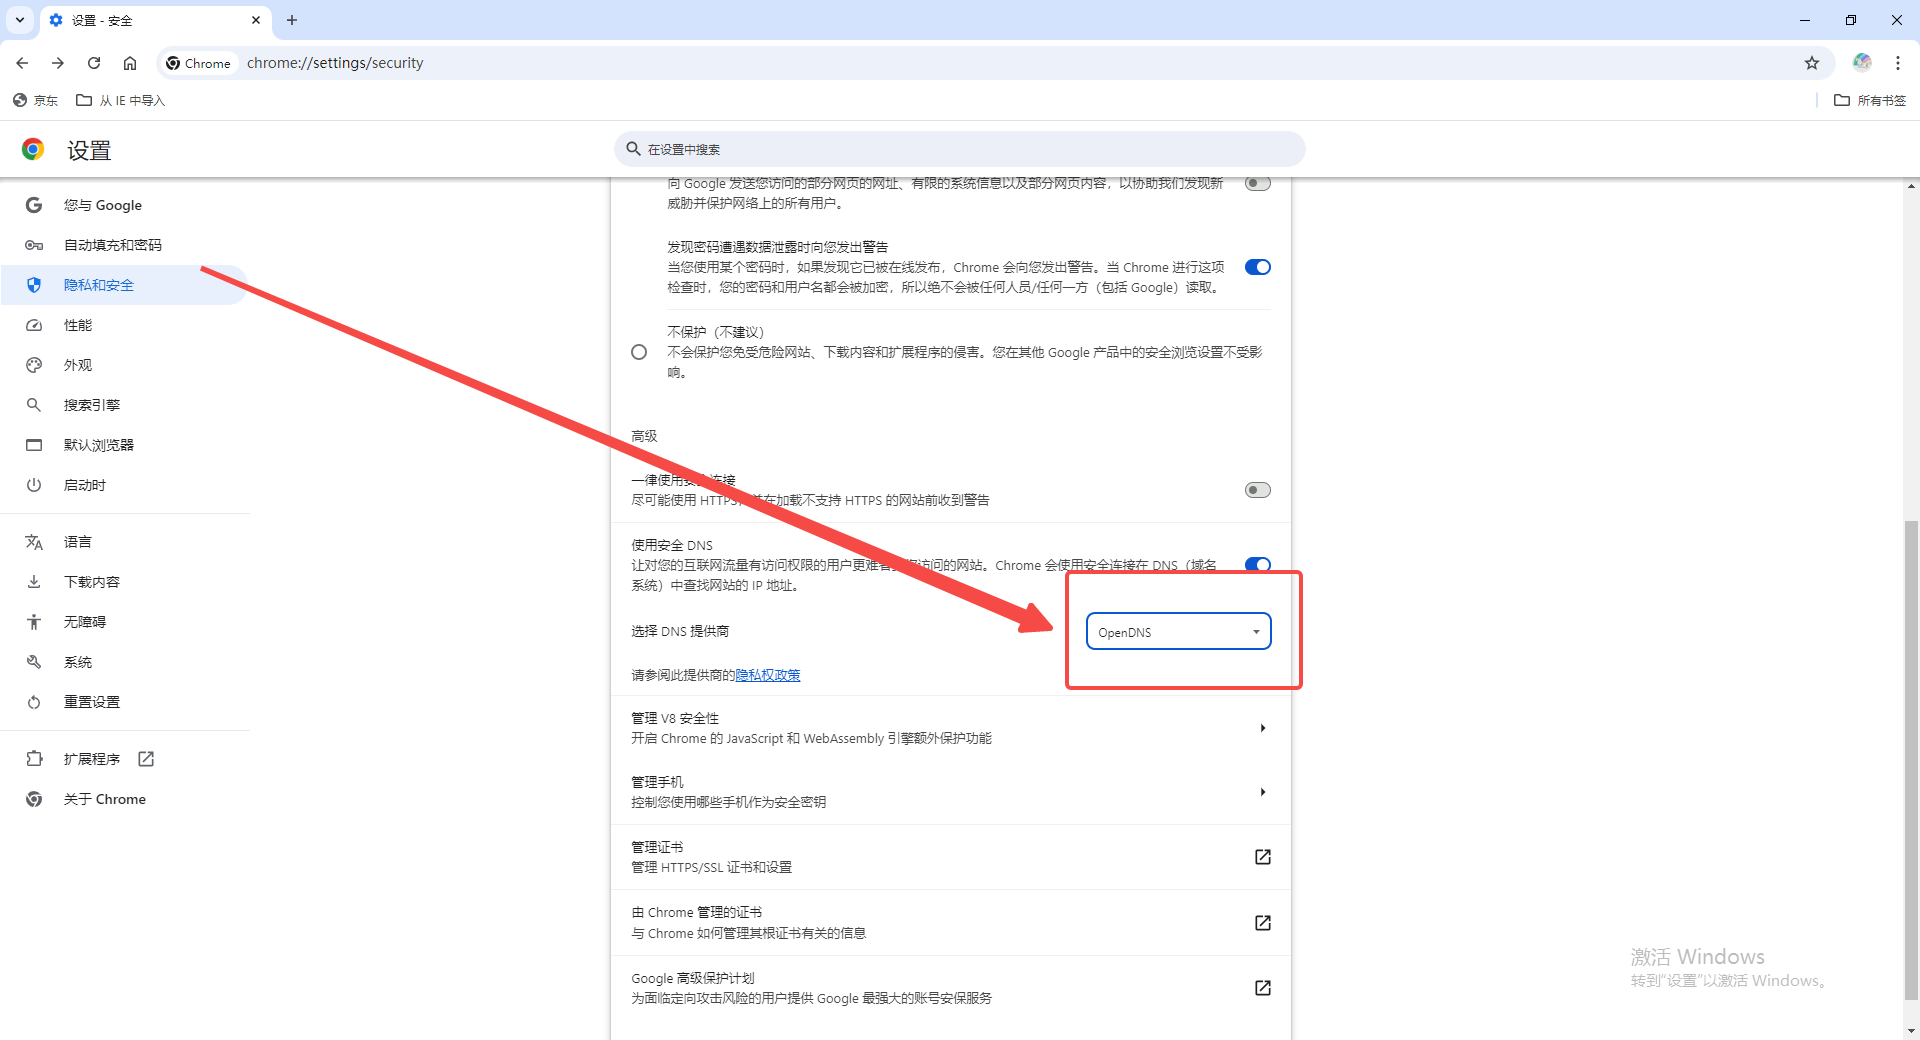Image resolution: width=1920 pixels, height=1040 pixels.
Task: Open the tab search dropdown arrow
Action: (20, 20)
